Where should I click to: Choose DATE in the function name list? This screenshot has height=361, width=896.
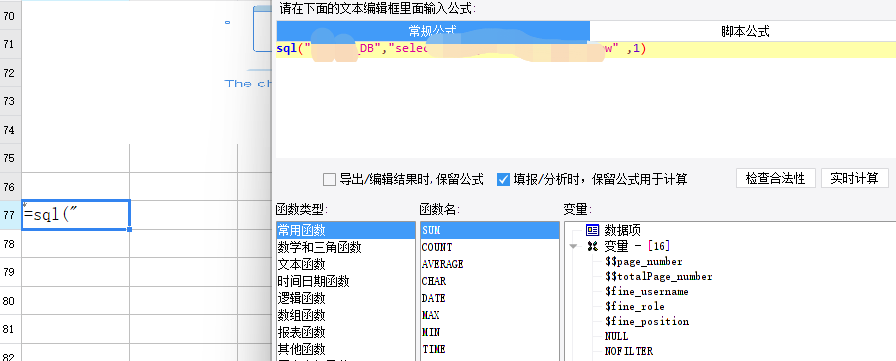pos(490,298)
